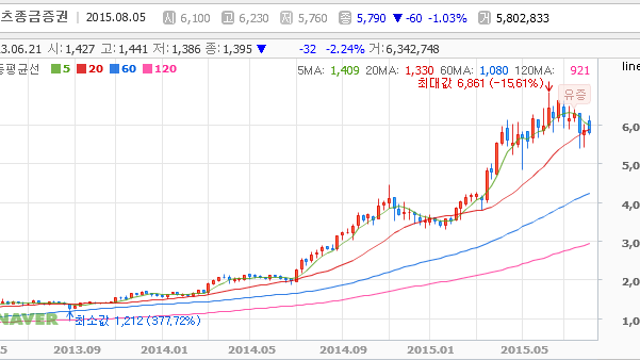
Task: Click the red 20-day MA swatch
Action: pyautogui.click(x=82, y=69)
